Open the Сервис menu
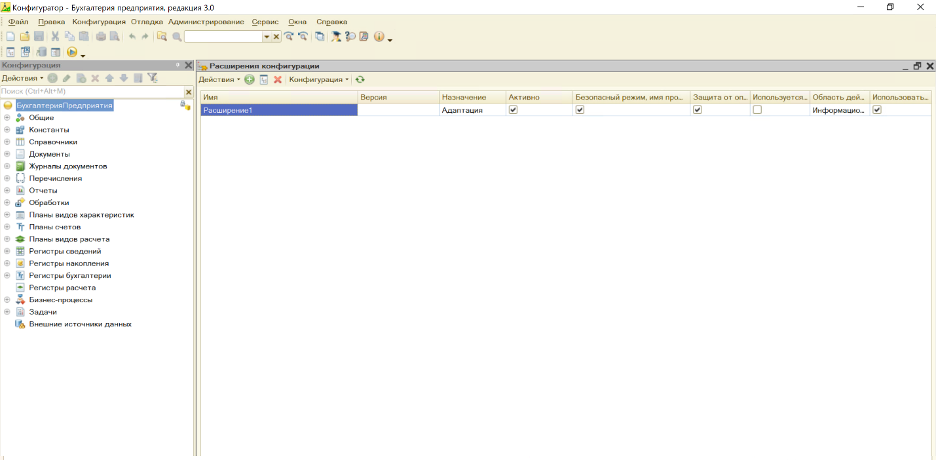 (265, 21)
